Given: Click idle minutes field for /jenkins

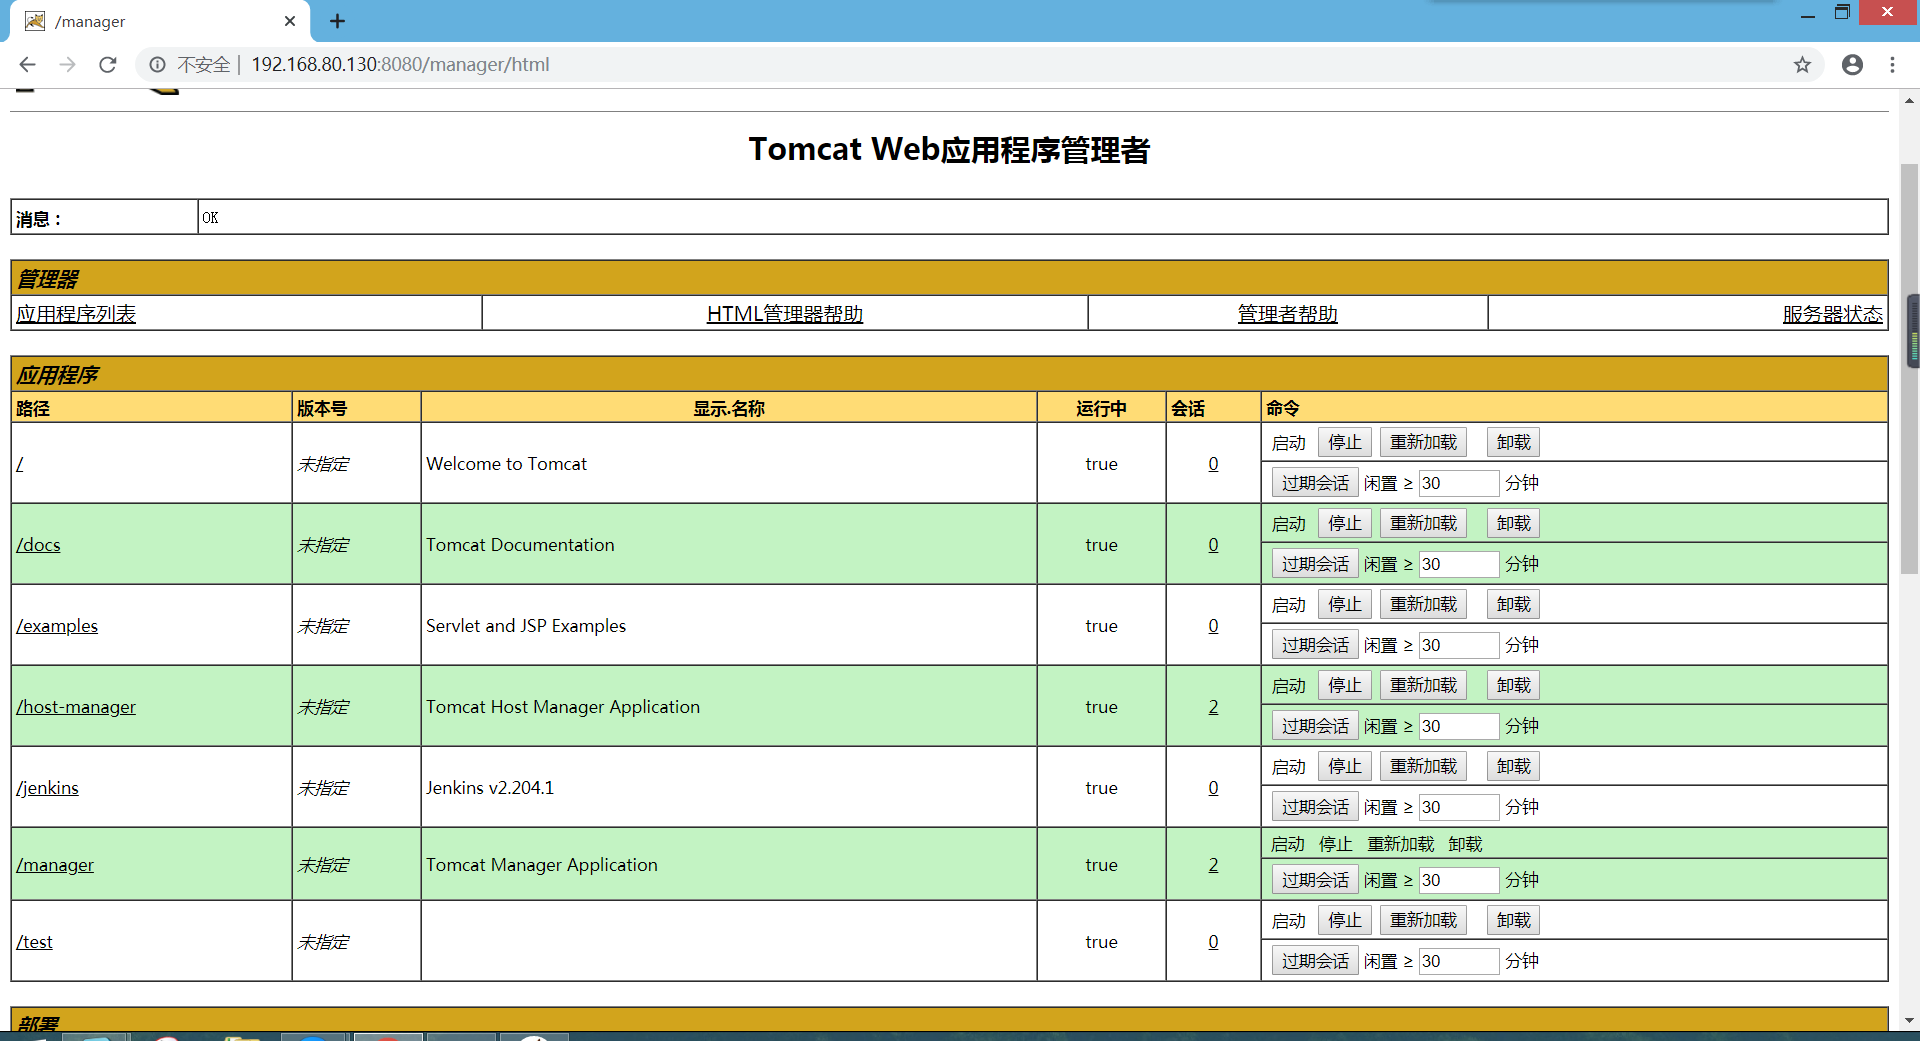Looking at the screenshot, I should coord(1459,807).
